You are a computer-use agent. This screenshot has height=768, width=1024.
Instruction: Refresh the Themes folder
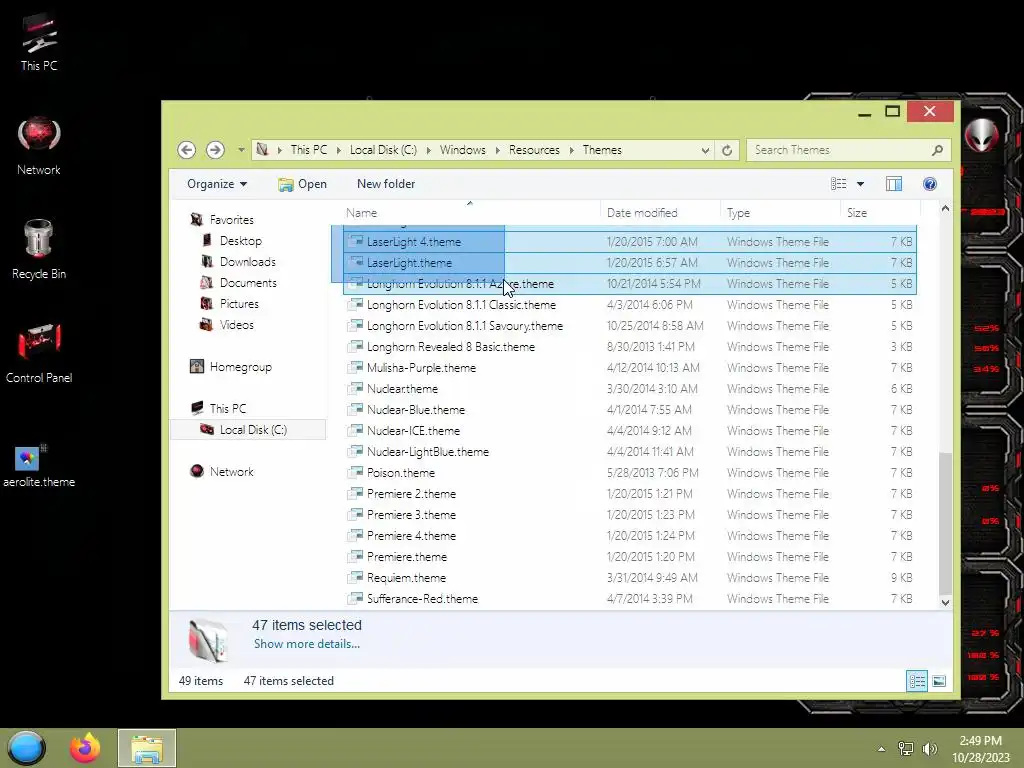tap(727, 150)
